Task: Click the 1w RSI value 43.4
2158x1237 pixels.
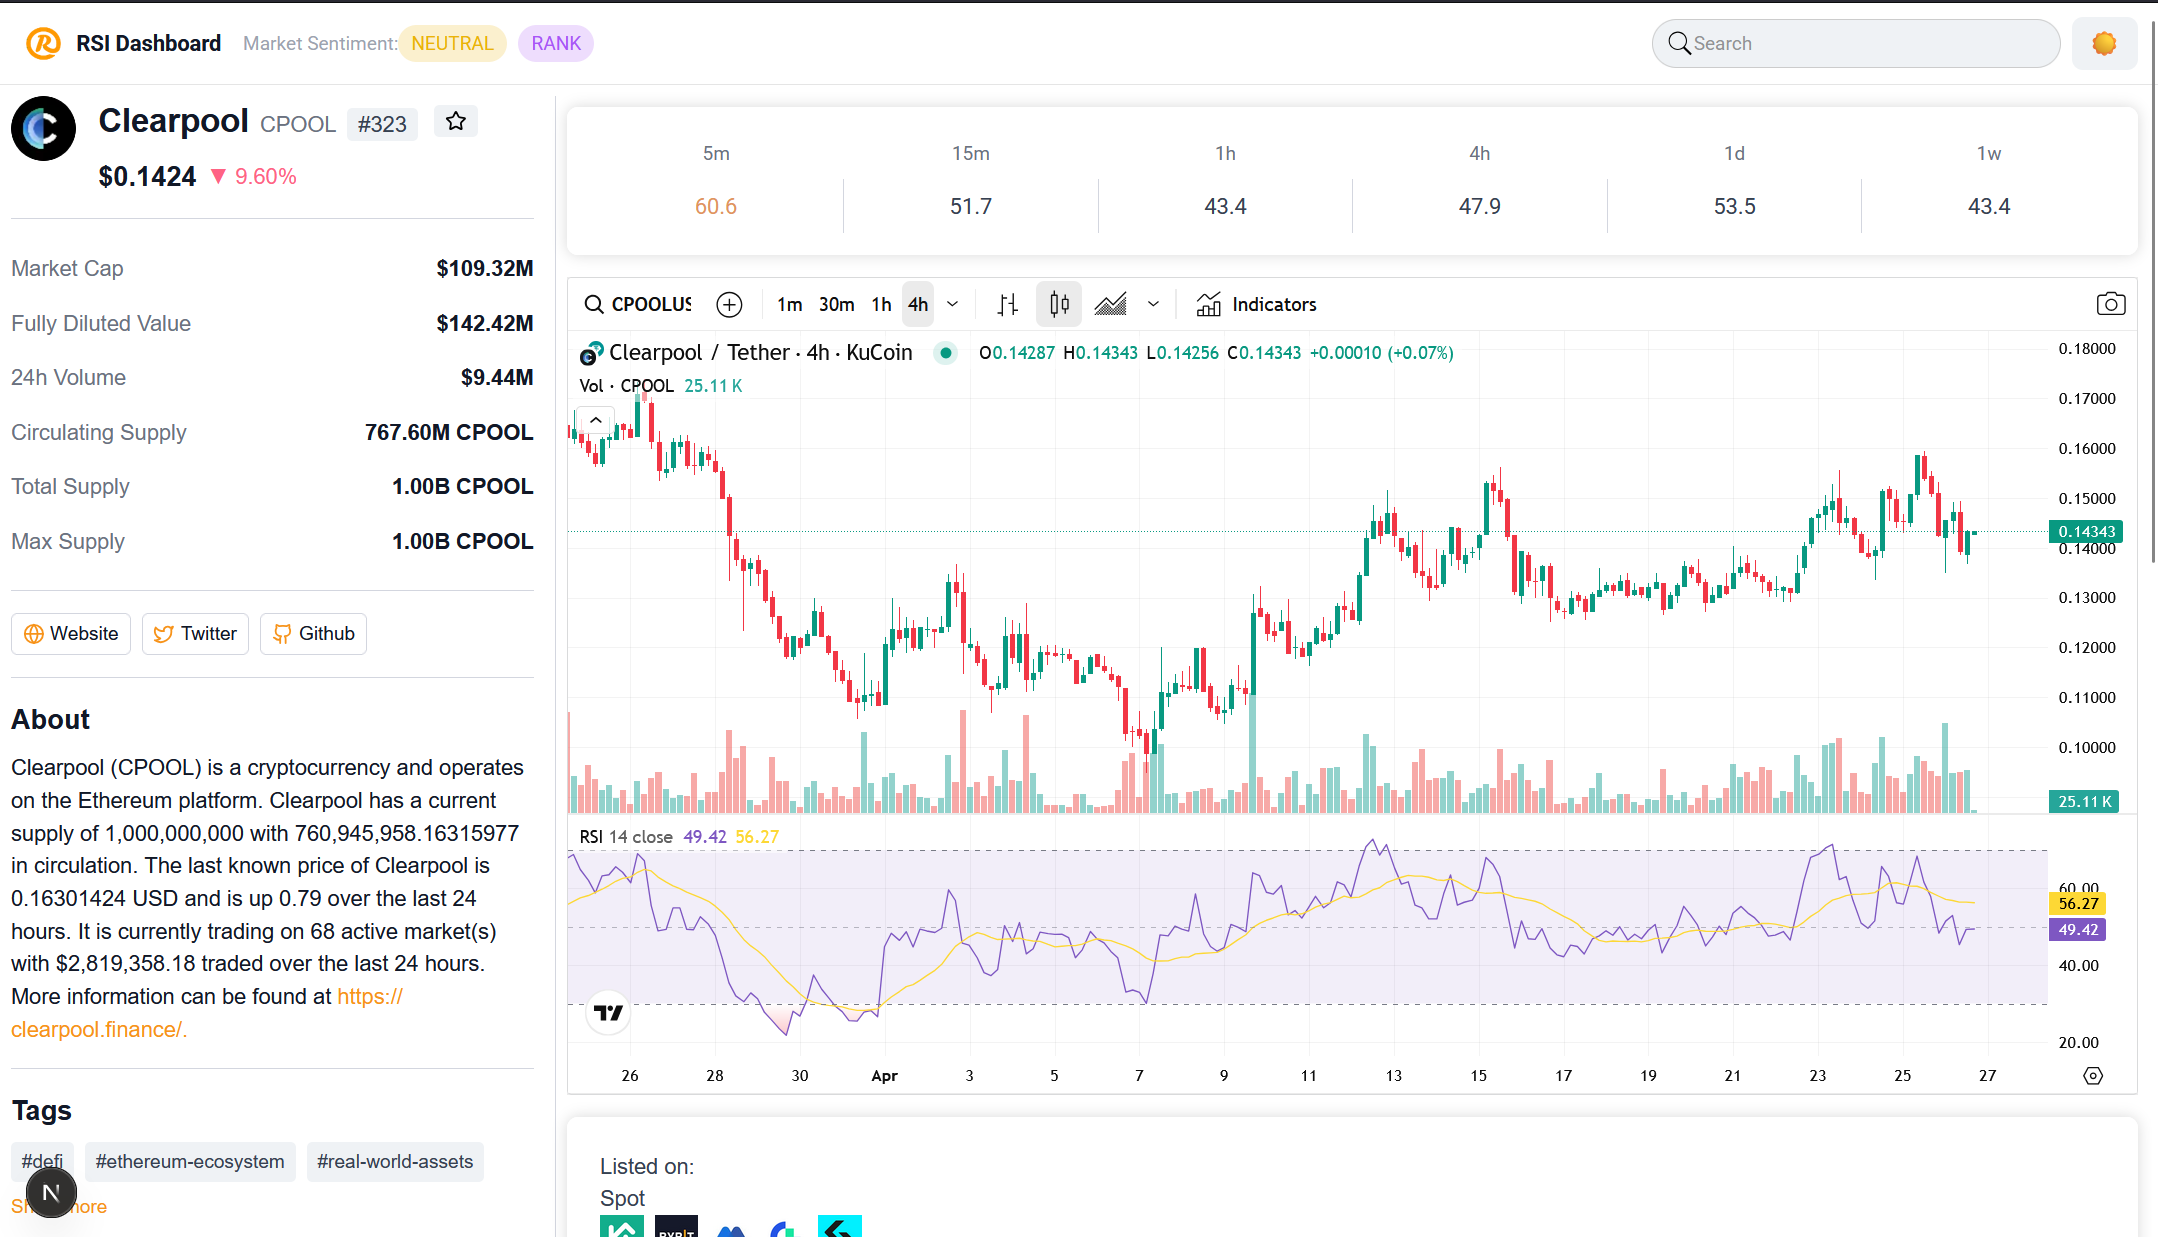Action: click(1989, 206)
